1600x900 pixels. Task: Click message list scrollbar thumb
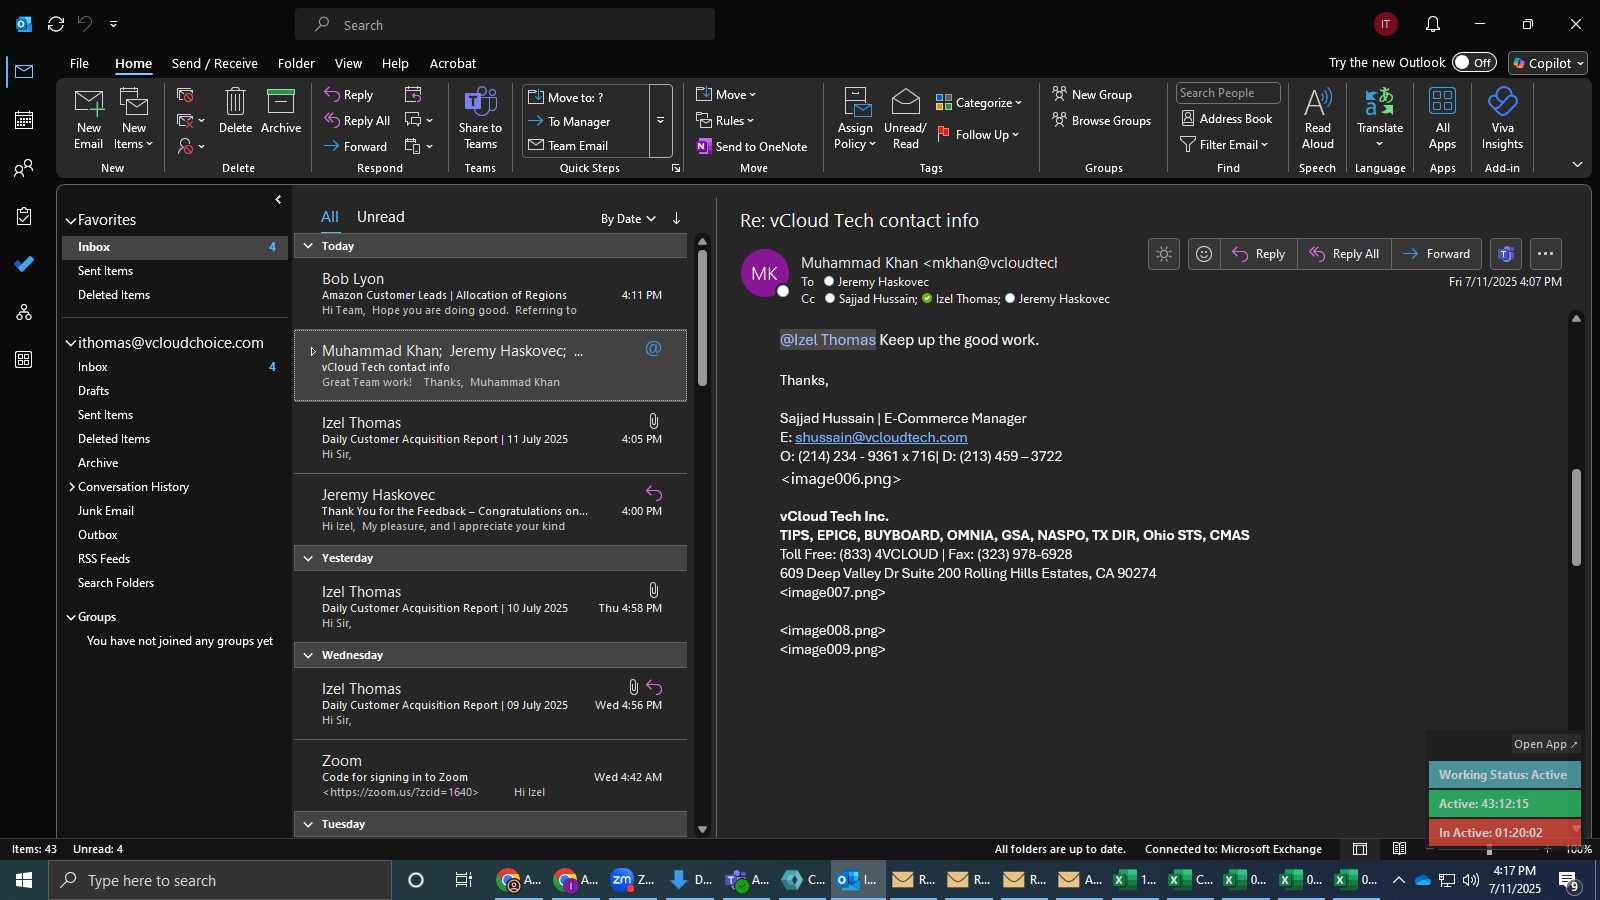702,318
